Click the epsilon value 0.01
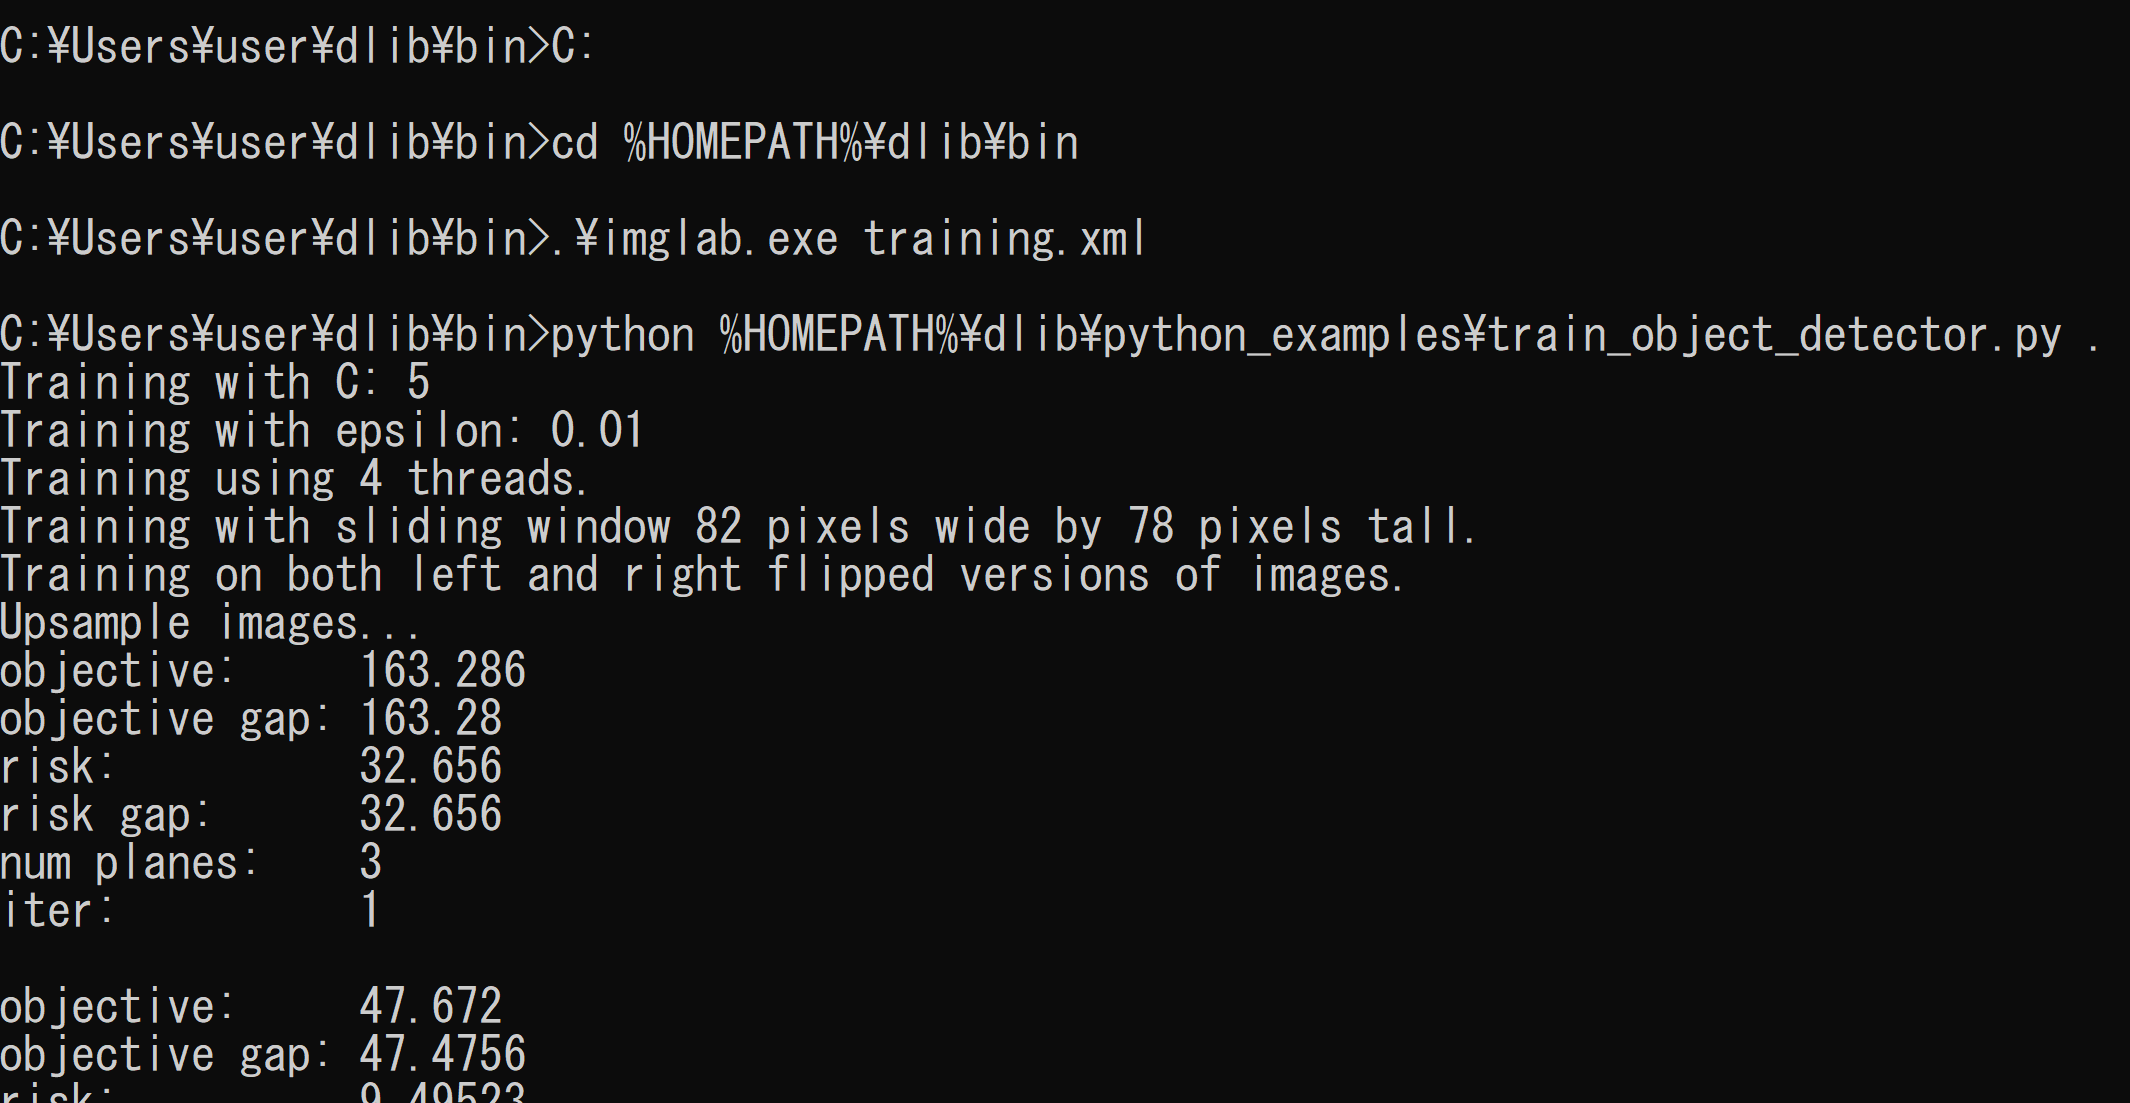The width and height of the screenshot is (2130, 1103). [596, 431]
